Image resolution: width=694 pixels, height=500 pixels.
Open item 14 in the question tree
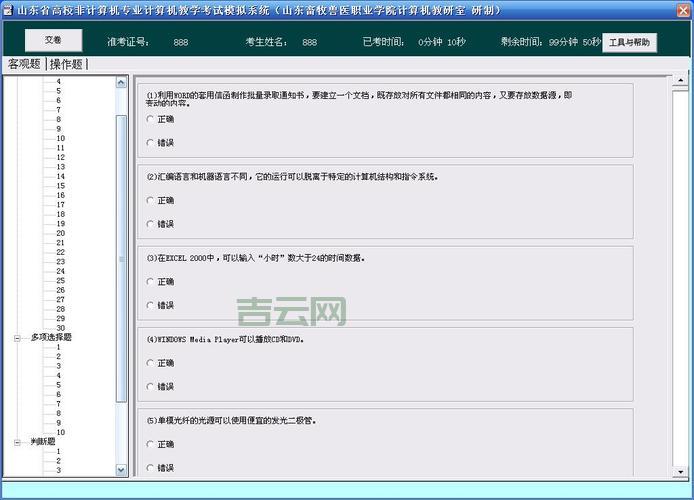60,176
